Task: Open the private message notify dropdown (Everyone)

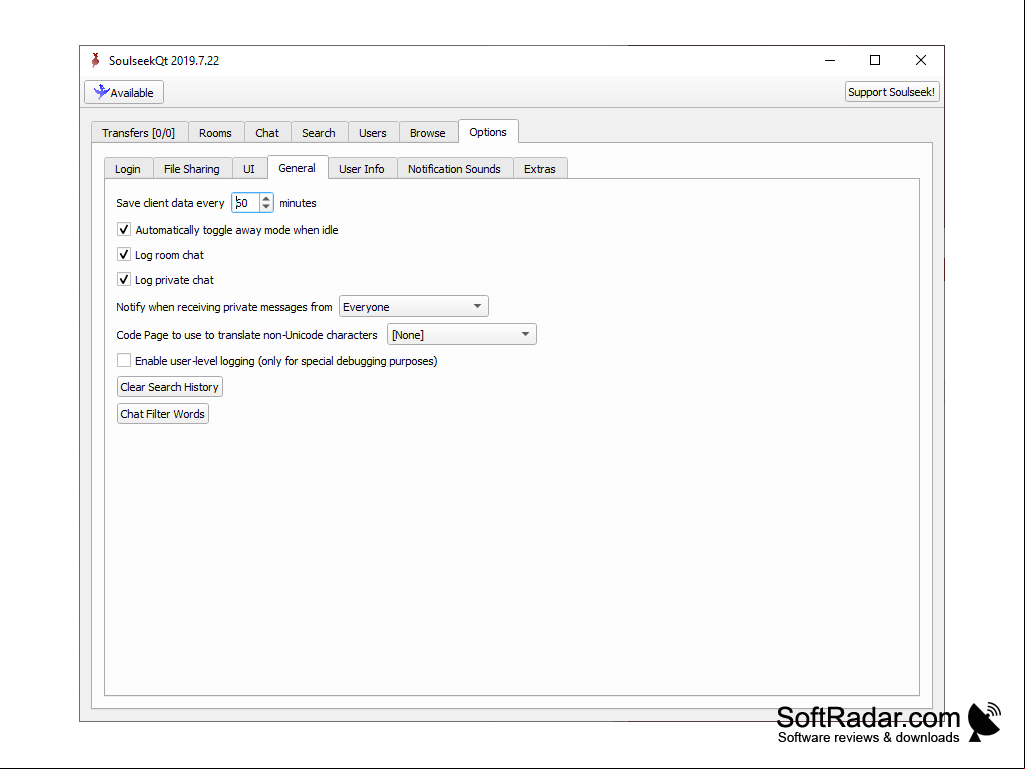Action: (413, 306)
